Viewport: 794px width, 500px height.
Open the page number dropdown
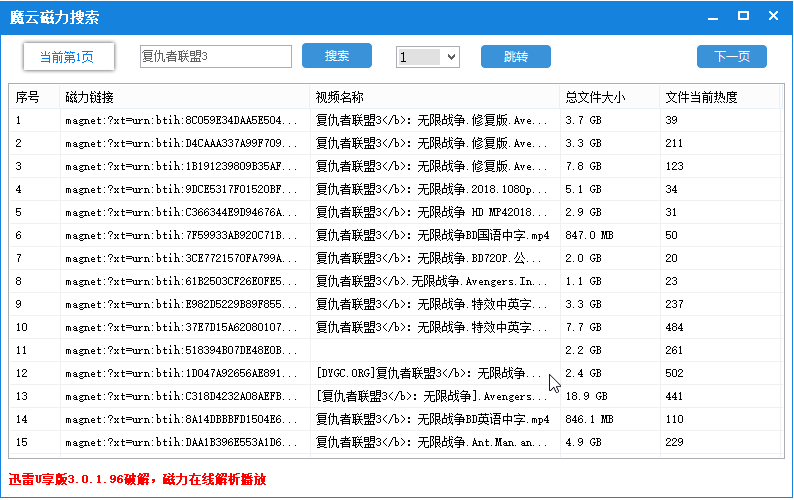click(x=450, y=57)
